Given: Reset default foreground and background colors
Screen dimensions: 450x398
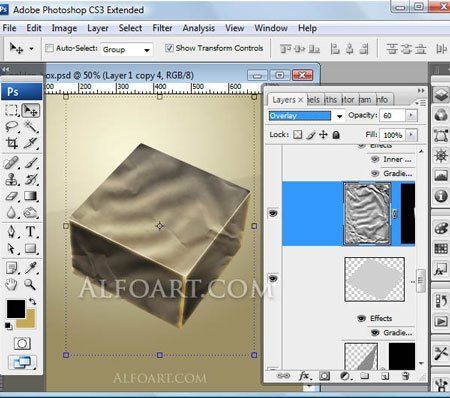Looking at the screenshot, I should click(8, 326).
